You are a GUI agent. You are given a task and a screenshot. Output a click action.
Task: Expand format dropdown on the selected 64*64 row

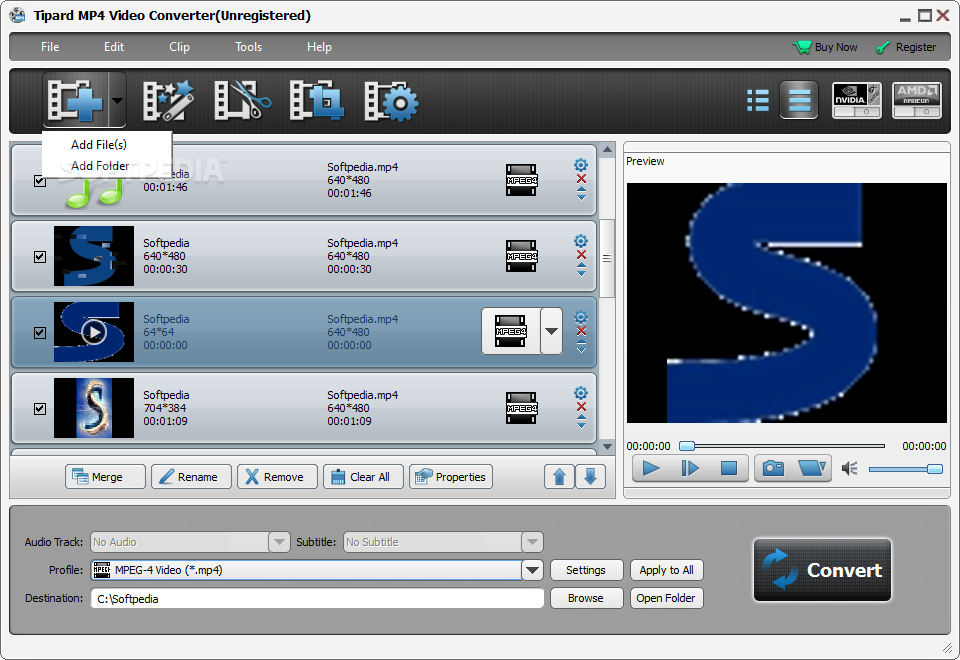(x=552, y=331)
